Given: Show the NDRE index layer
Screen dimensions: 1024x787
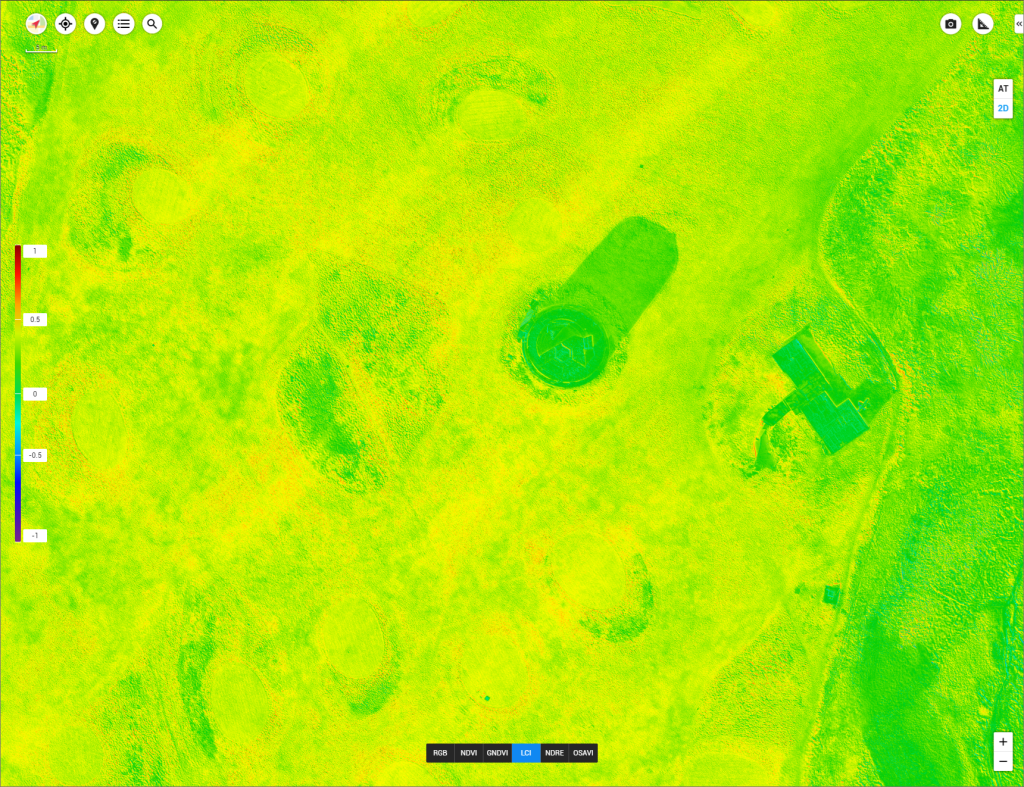Looking at the screenshot, I should tap(554, 753).
